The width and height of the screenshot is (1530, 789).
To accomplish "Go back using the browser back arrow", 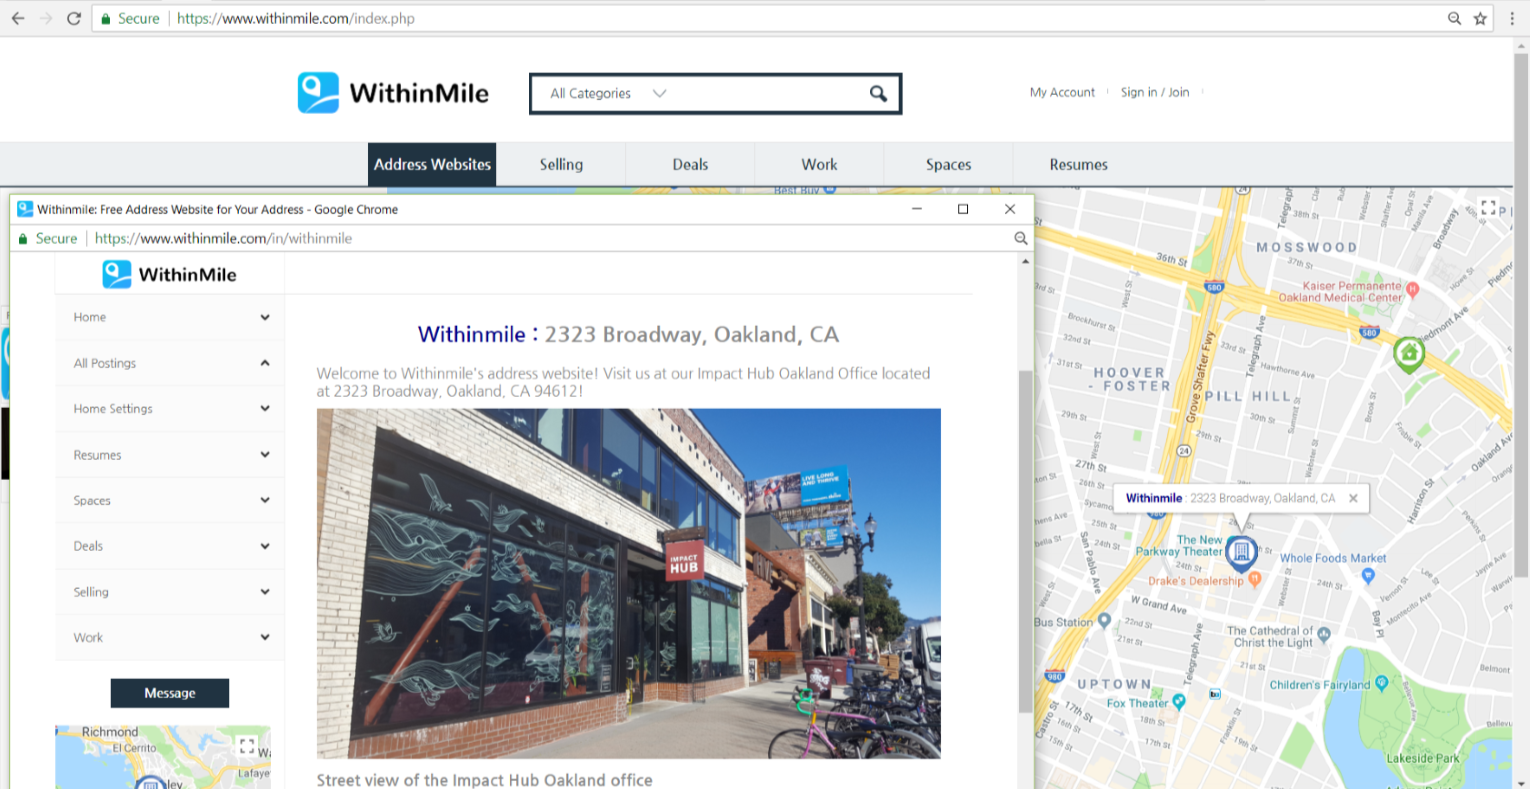I will [x=17, y=18].
